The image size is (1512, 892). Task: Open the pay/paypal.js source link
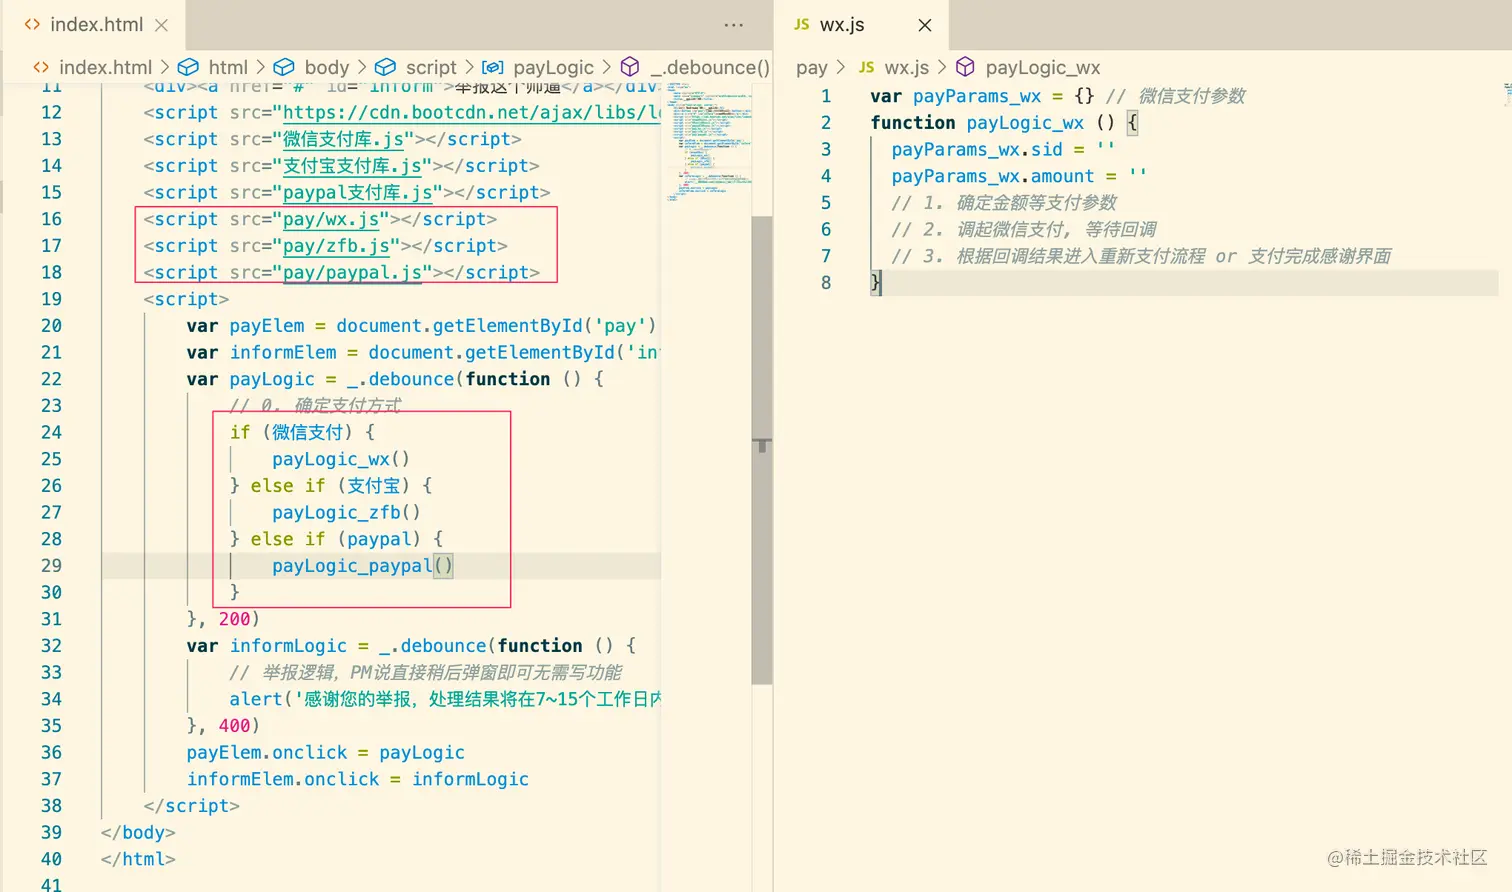352,272
